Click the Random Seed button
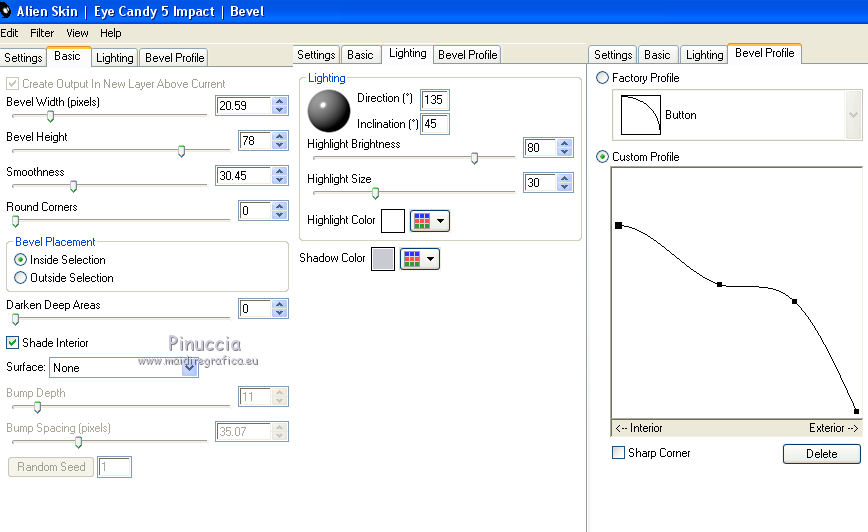This screenshot has width=868, height=532. 51,467
